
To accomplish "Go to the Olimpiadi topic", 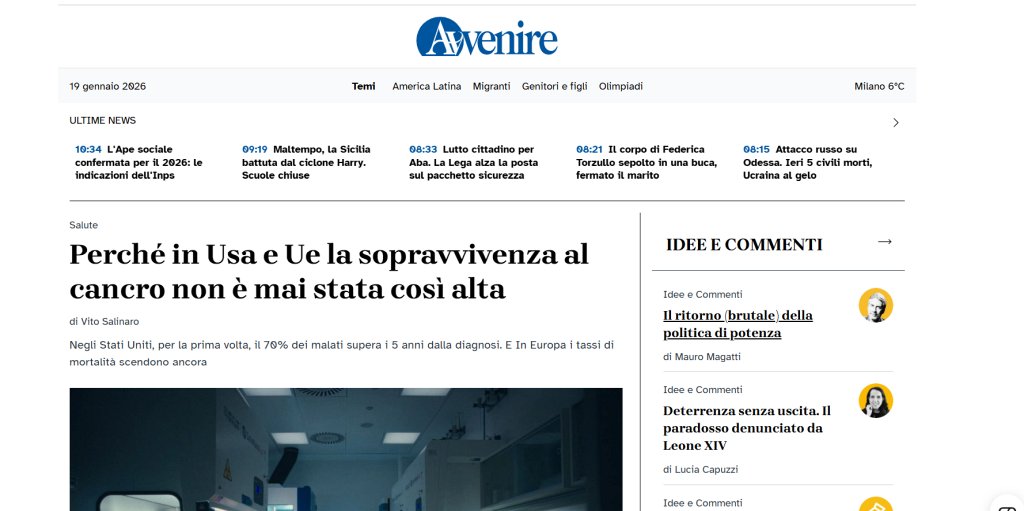I will click(x=620, y=86).
